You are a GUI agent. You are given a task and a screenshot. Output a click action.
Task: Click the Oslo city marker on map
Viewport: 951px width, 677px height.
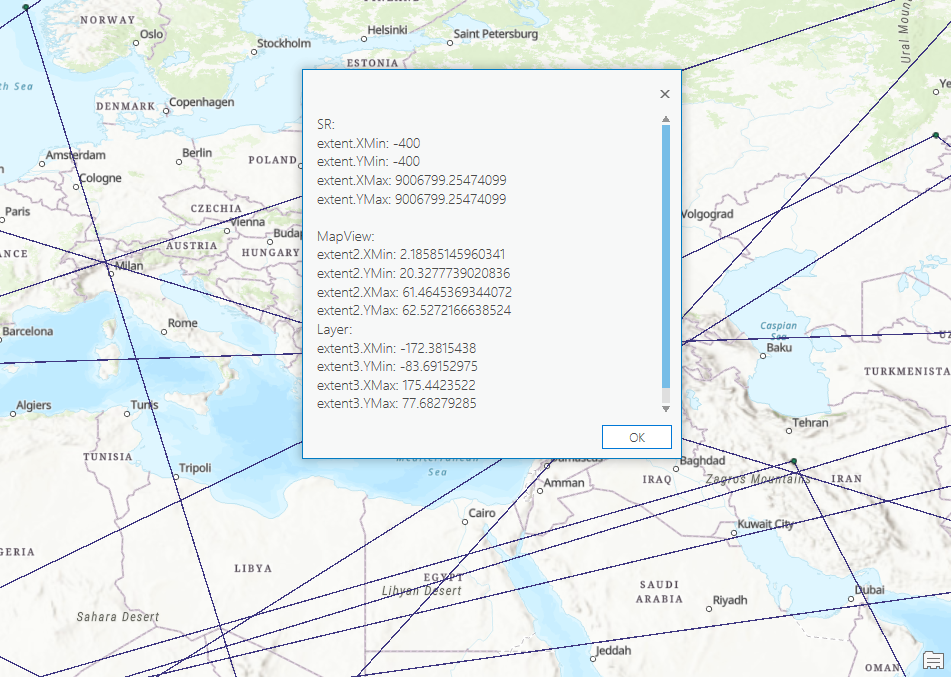[x=136, y=42]
